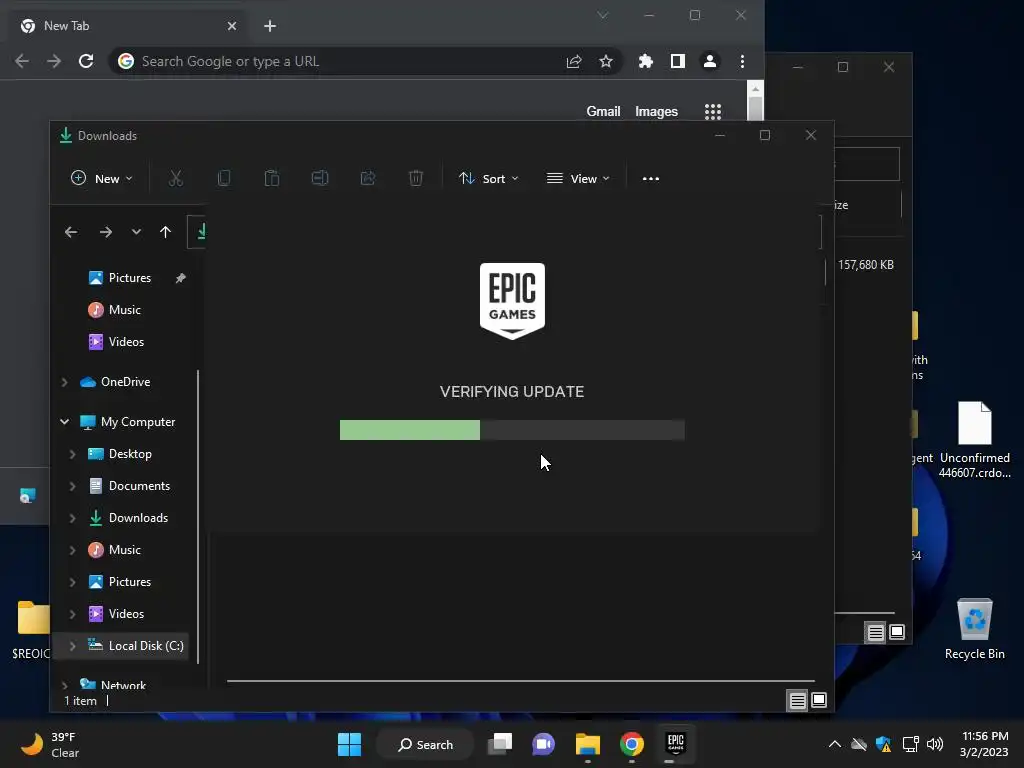Toggle details view in the background Explorer window
The image size is (1024, 768).
point(875,632)
